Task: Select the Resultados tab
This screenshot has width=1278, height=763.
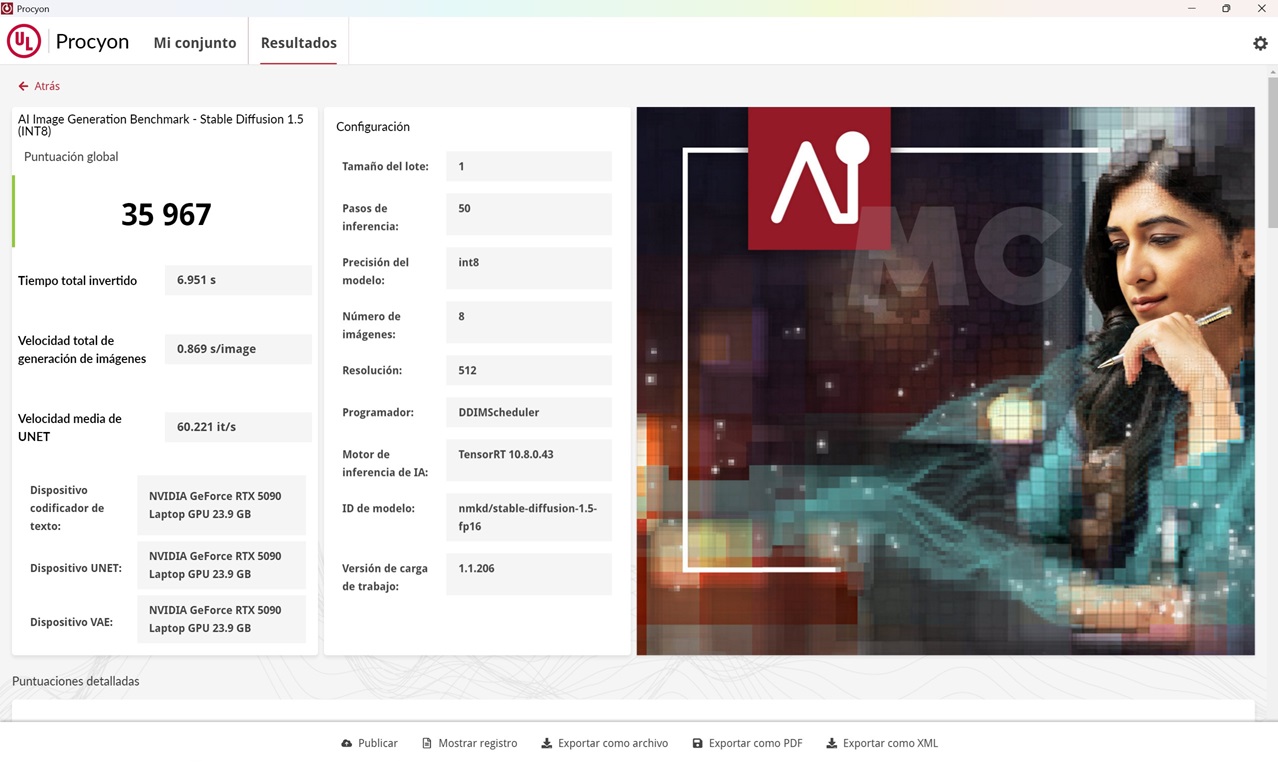Action: pyautogui.click(x=298, y=43)
